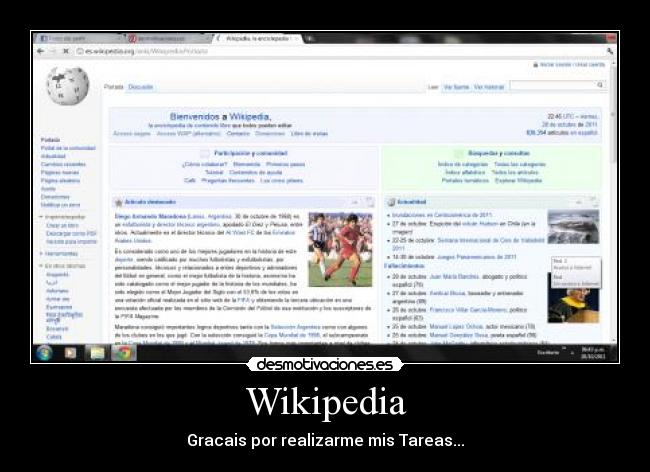Open Descargar como PDF link
650x472 pixels.
click(x=71, y=233)
